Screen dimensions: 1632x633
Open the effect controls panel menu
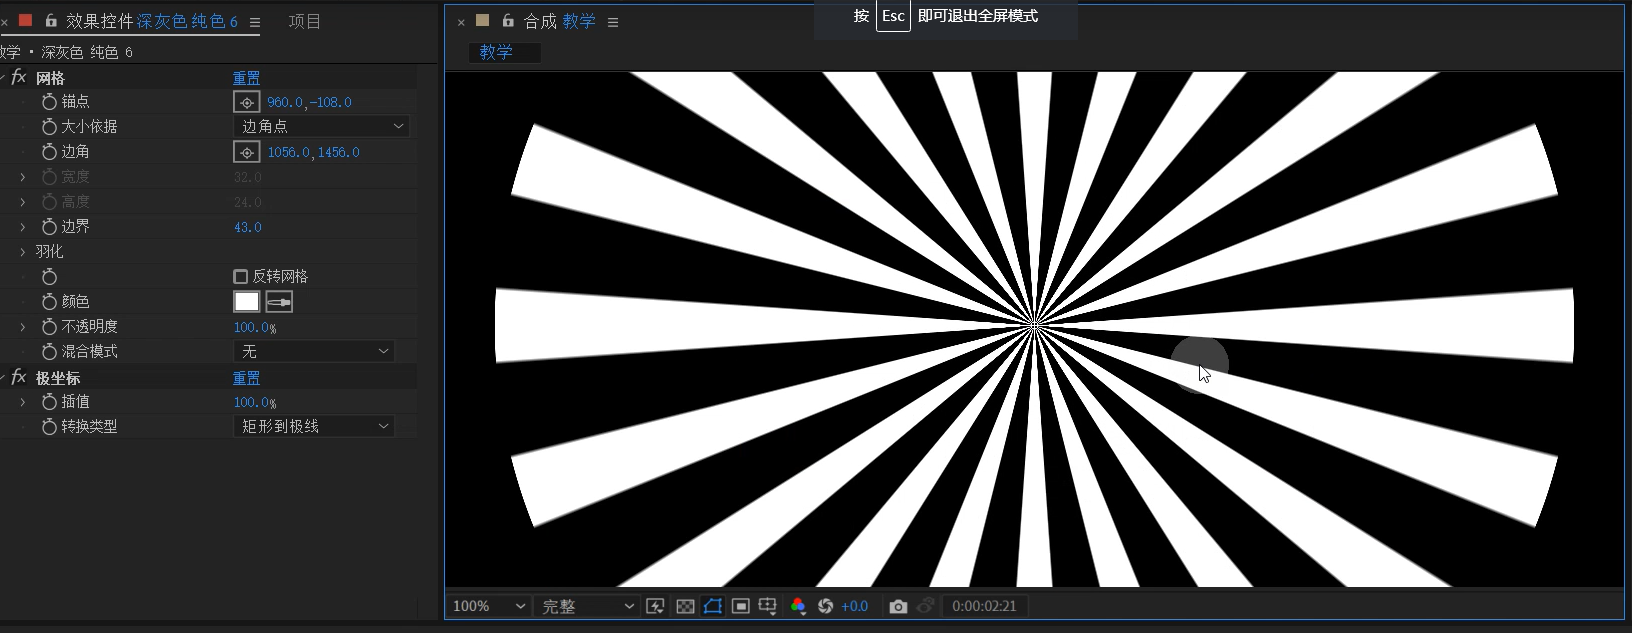click(x=254, y=22)
